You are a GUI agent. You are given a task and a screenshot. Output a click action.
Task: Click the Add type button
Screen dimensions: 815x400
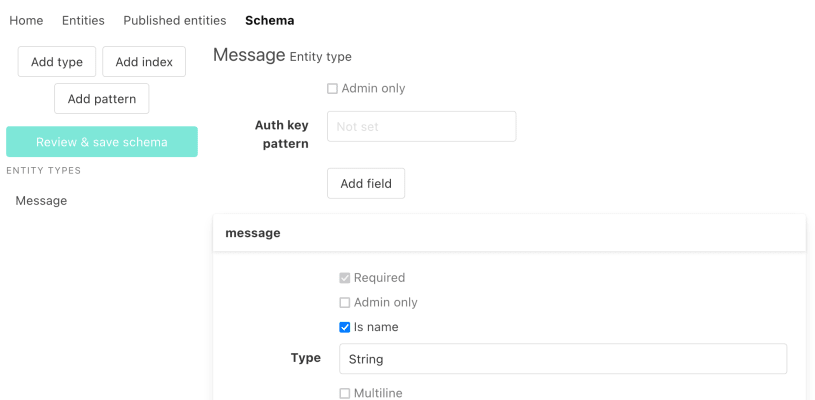pyautogui.click(x=57, y=62)
